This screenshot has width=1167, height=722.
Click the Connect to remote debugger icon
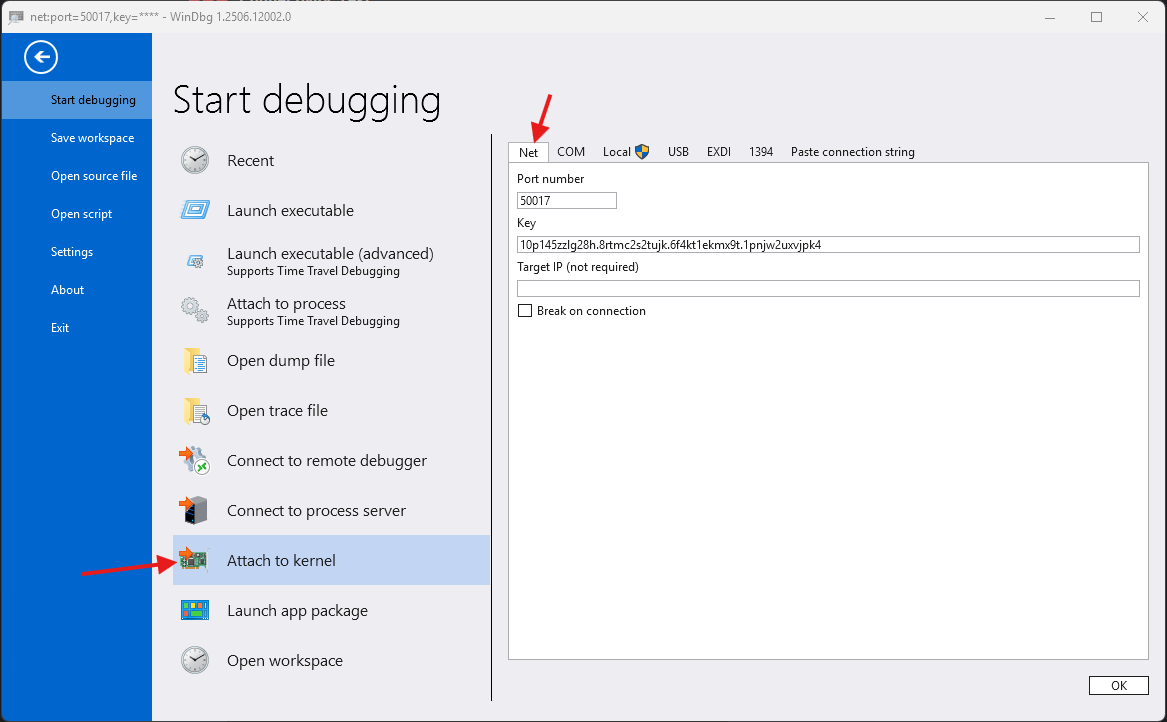(x=194, y=460)
